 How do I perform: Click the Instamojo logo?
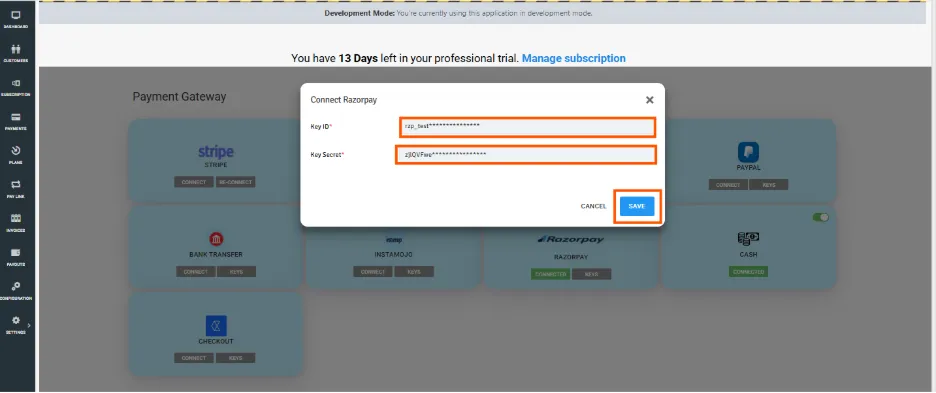click(393, 240)
